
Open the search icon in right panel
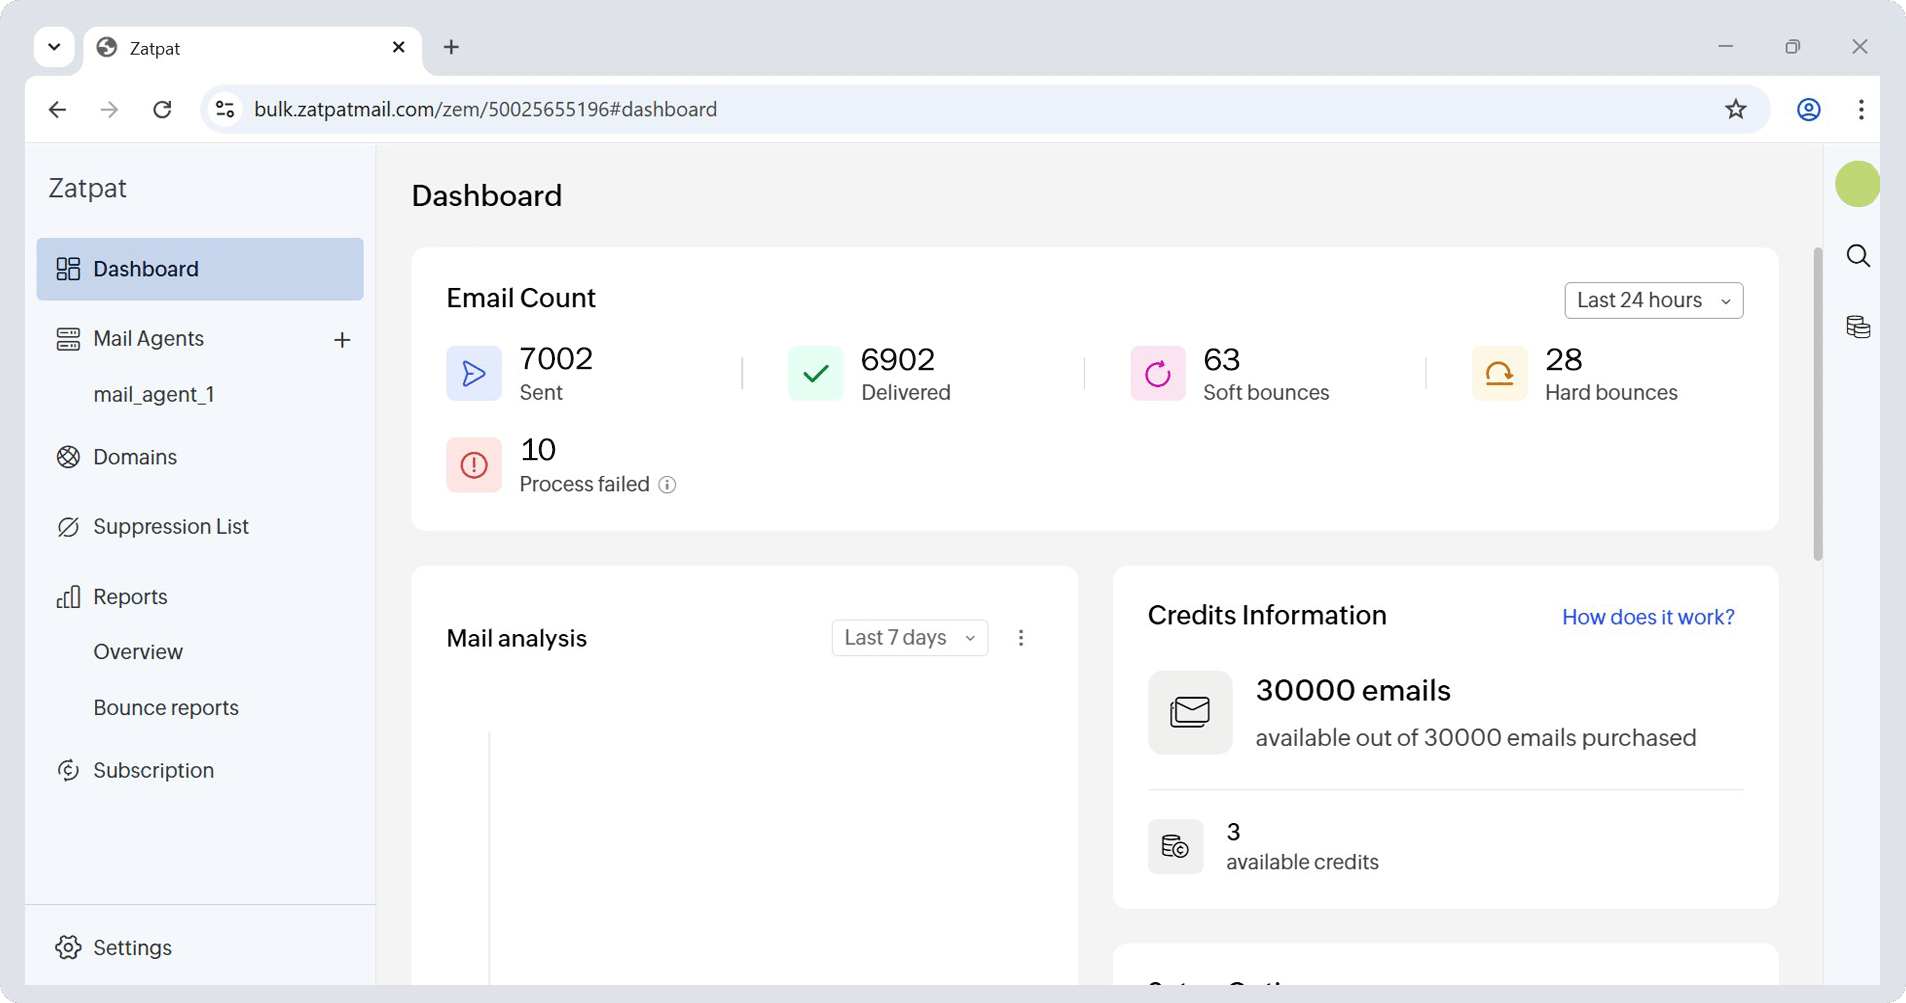point(1858,256)
